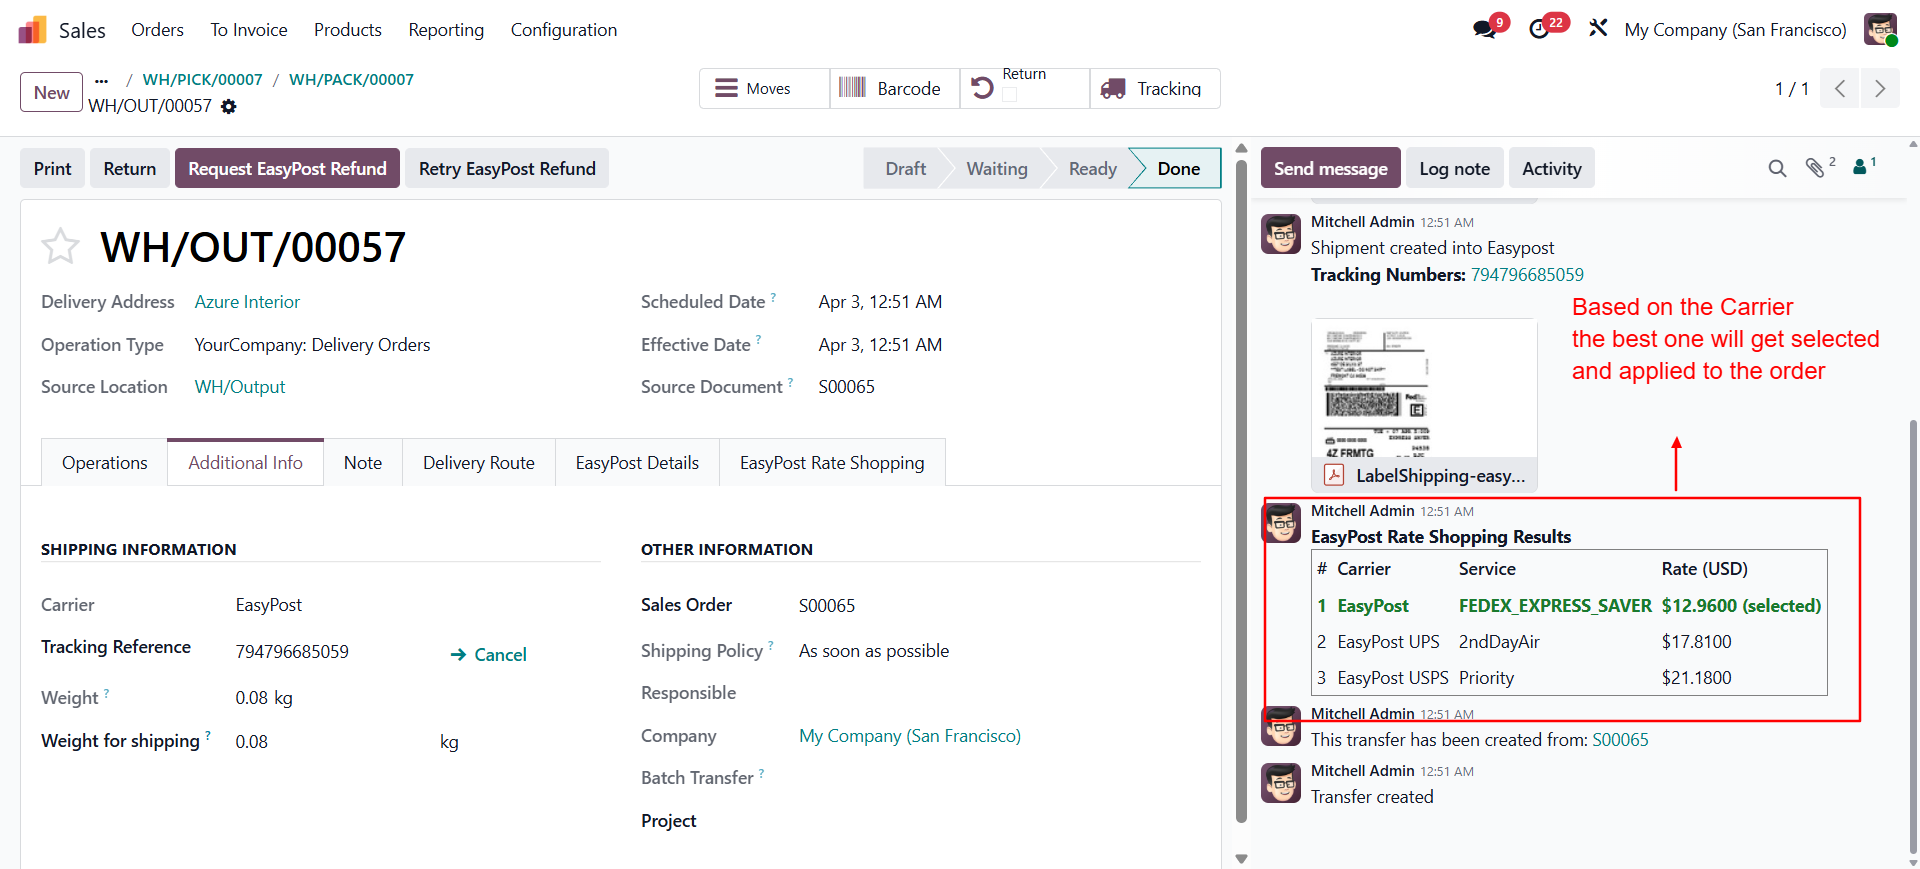The width and height of the screenshot is (1920, 869).
Task: Click the gear icon beside WH/OUT/00057
Action: (x=229, y=106)
